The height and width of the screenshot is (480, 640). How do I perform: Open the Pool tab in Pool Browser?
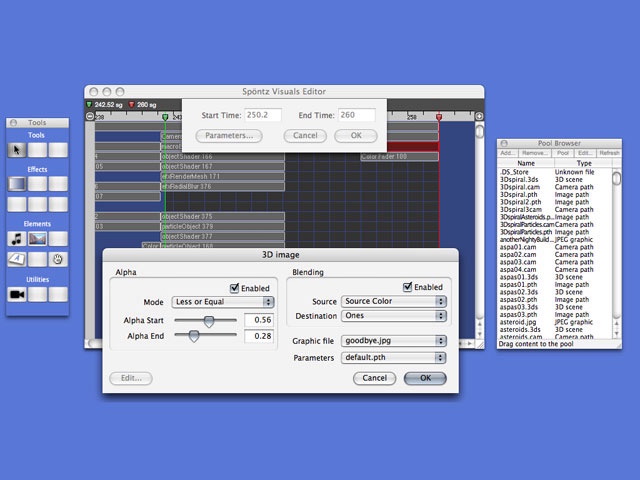562,153
